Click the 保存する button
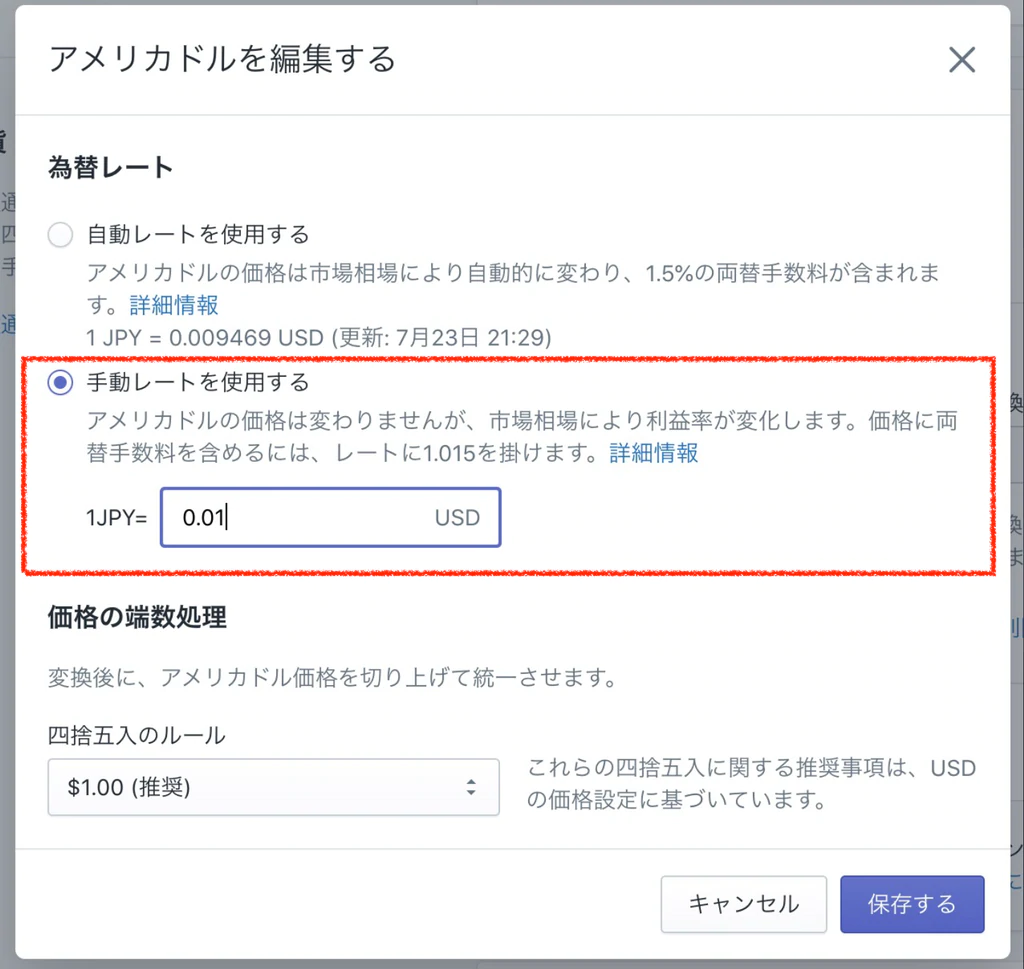Screen dimensions: 1024x969 (x=911, y=904)
